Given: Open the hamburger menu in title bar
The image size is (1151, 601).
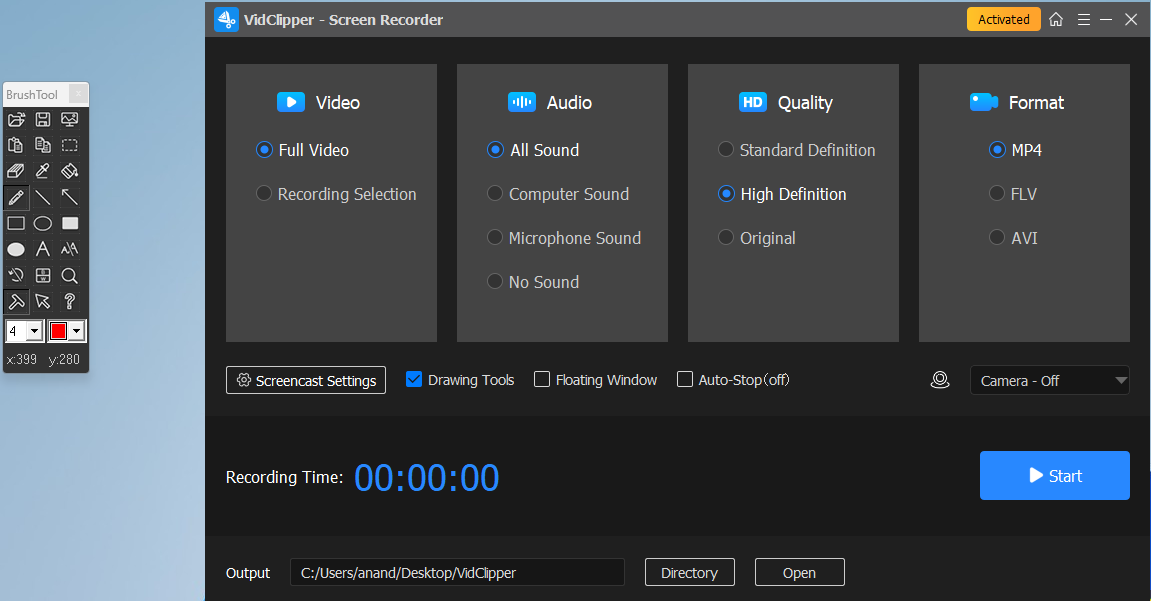Looking at the screenshot, I should (x=1083, y=20).
